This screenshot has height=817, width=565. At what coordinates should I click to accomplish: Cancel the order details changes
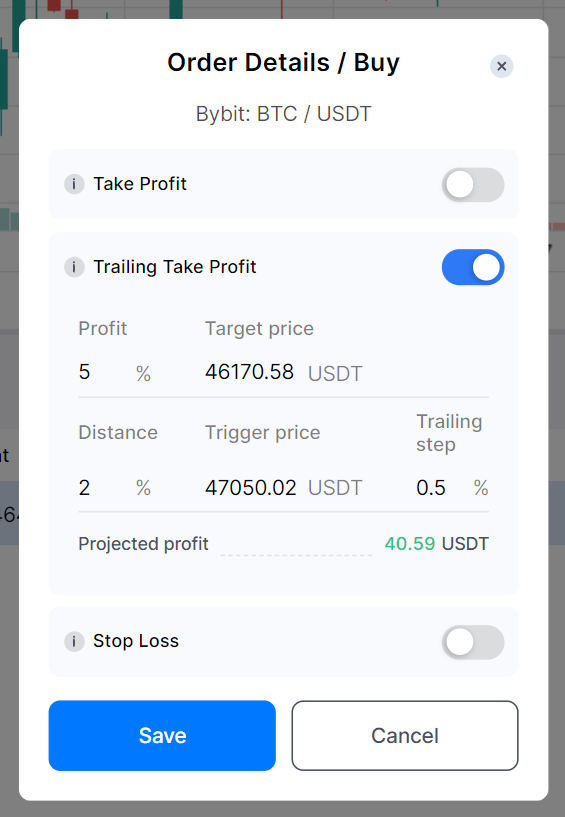tap(405, 735)
